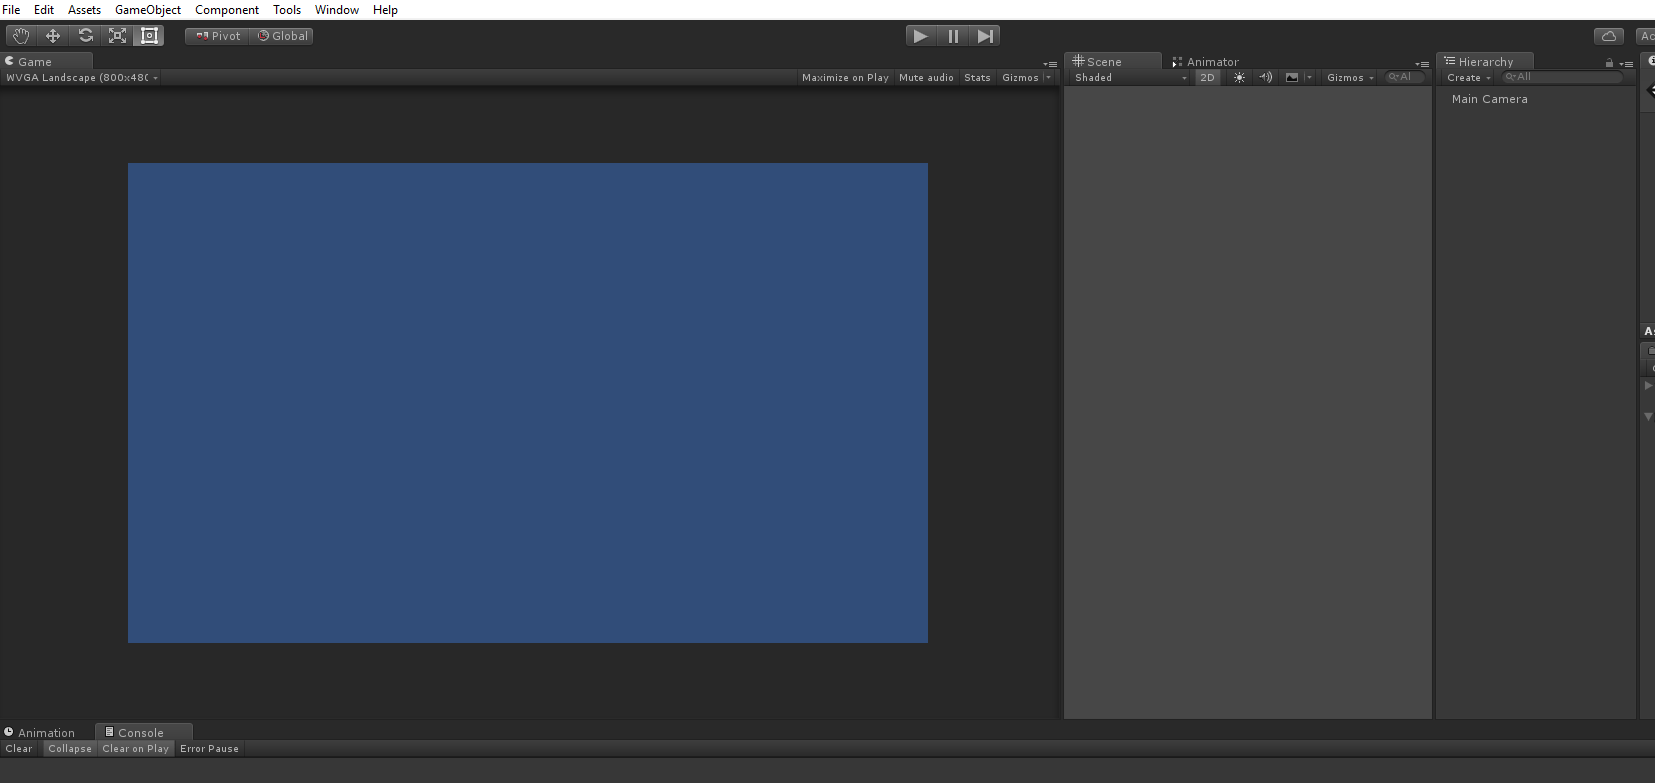The image size is (1655, 783).
Task: Open the Assets menu
Action: pyautogui.click(x=84, y=10)
